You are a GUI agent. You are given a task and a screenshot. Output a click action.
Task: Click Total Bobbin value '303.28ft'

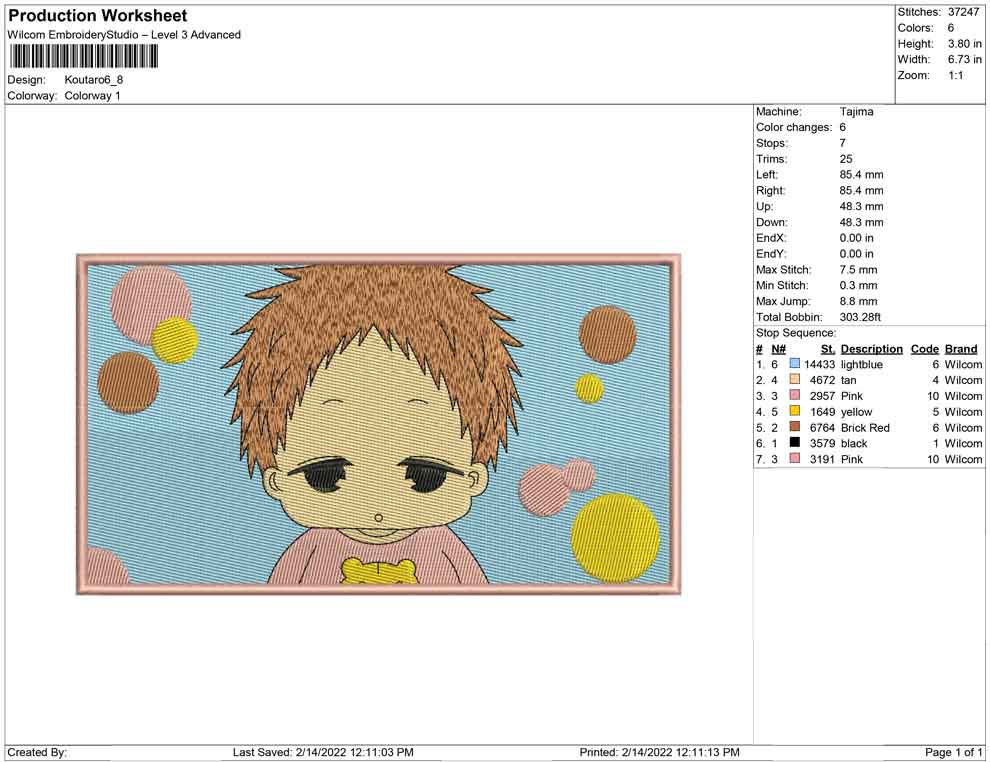pyautogui.click(x=860, y=317)
